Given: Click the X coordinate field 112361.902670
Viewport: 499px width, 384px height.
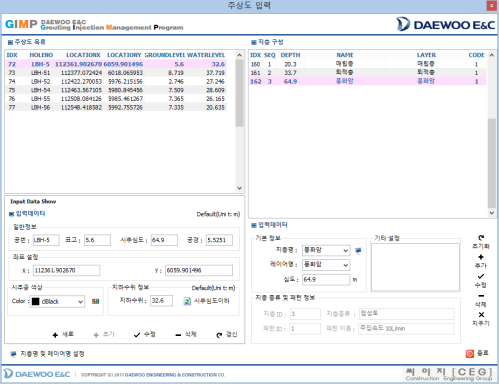Looking at the screenshot, I should [x=66, y=270].
